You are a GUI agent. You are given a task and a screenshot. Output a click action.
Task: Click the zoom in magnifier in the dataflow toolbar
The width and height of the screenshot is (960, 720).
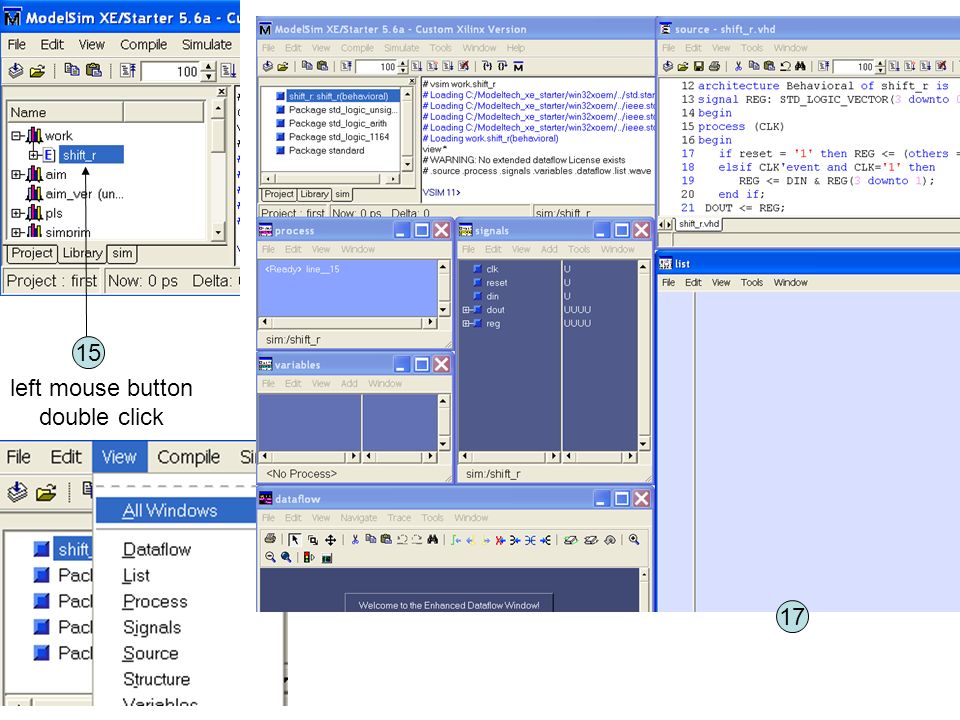coord(634,539)
